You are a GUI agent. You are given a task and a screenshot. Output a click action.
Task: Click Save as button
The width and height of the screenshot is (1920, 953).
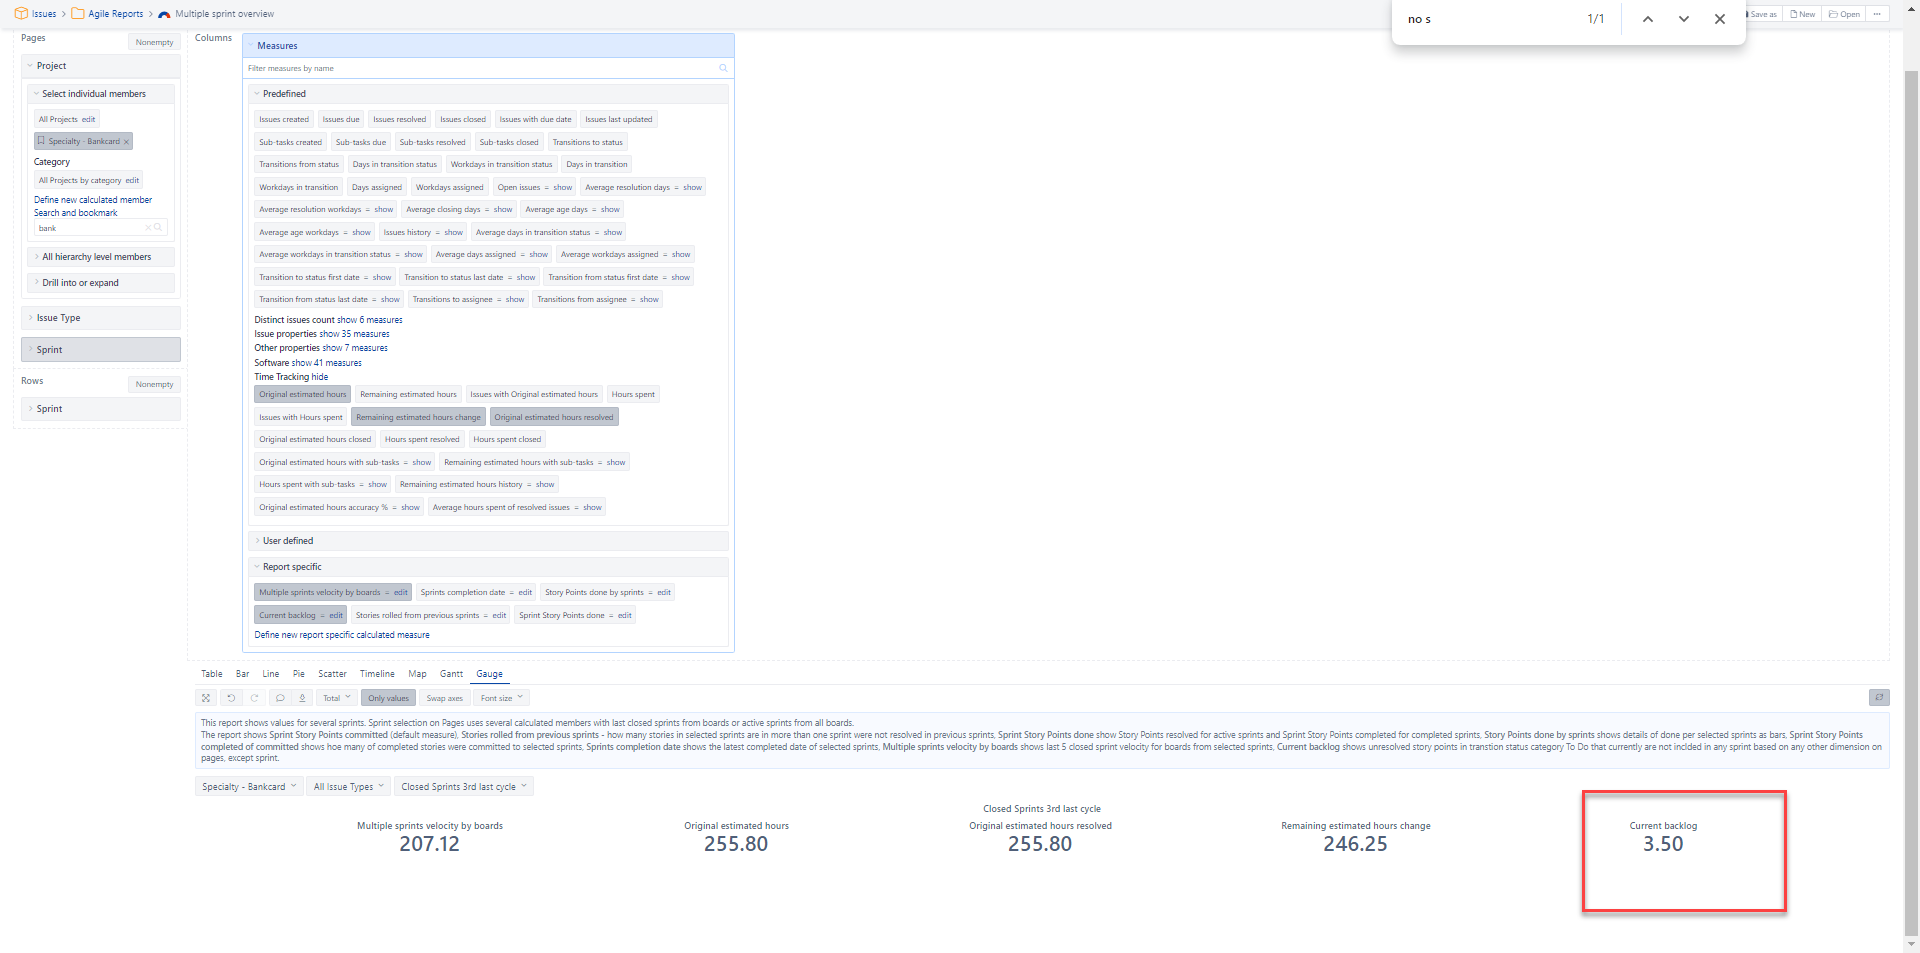pyautogui.click(x=1764, y=14)
